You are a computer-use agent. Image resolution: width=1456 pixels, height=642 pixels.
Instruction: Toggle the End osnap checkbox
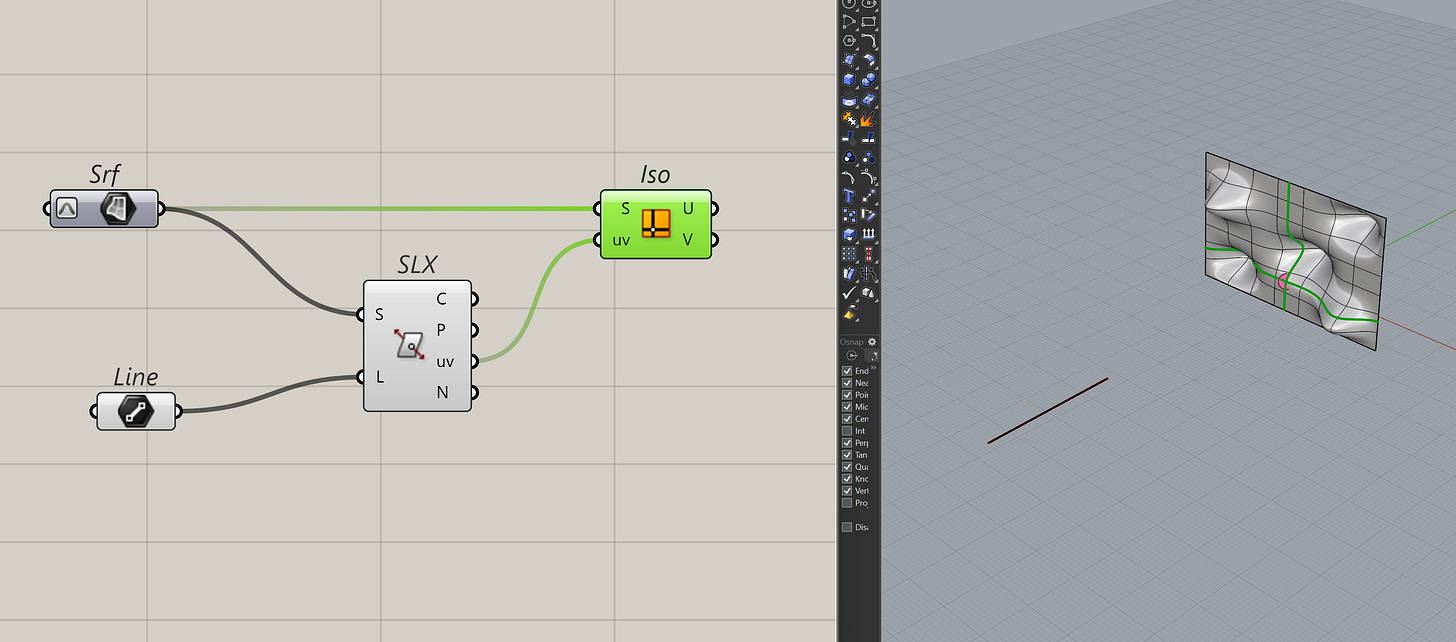pos(847,371)
